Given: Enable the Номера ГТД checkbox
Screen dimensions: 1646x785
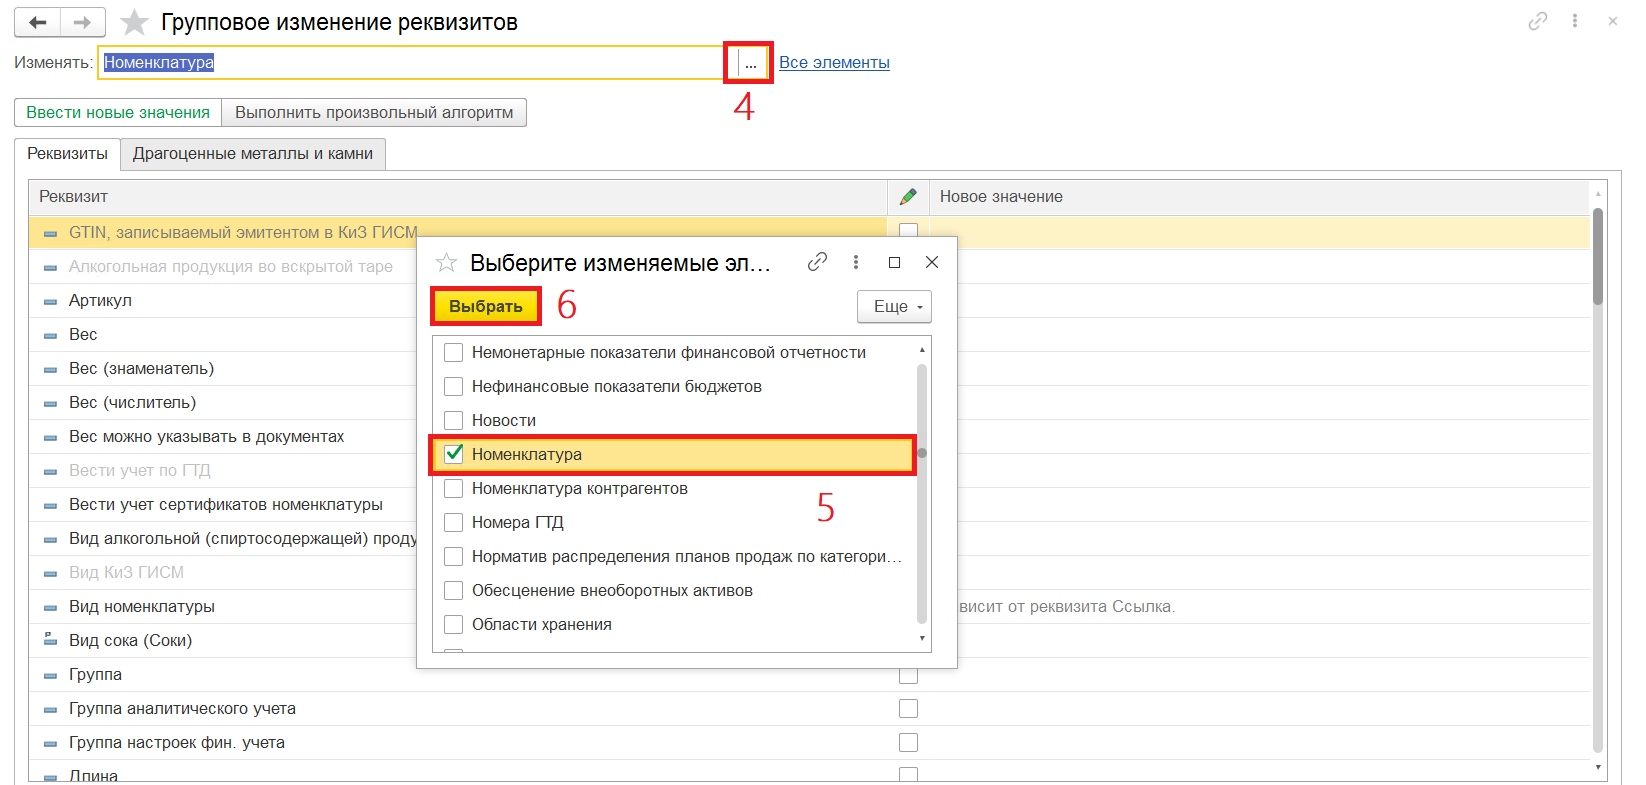Looking at the screenshot, I should point(453,522).
